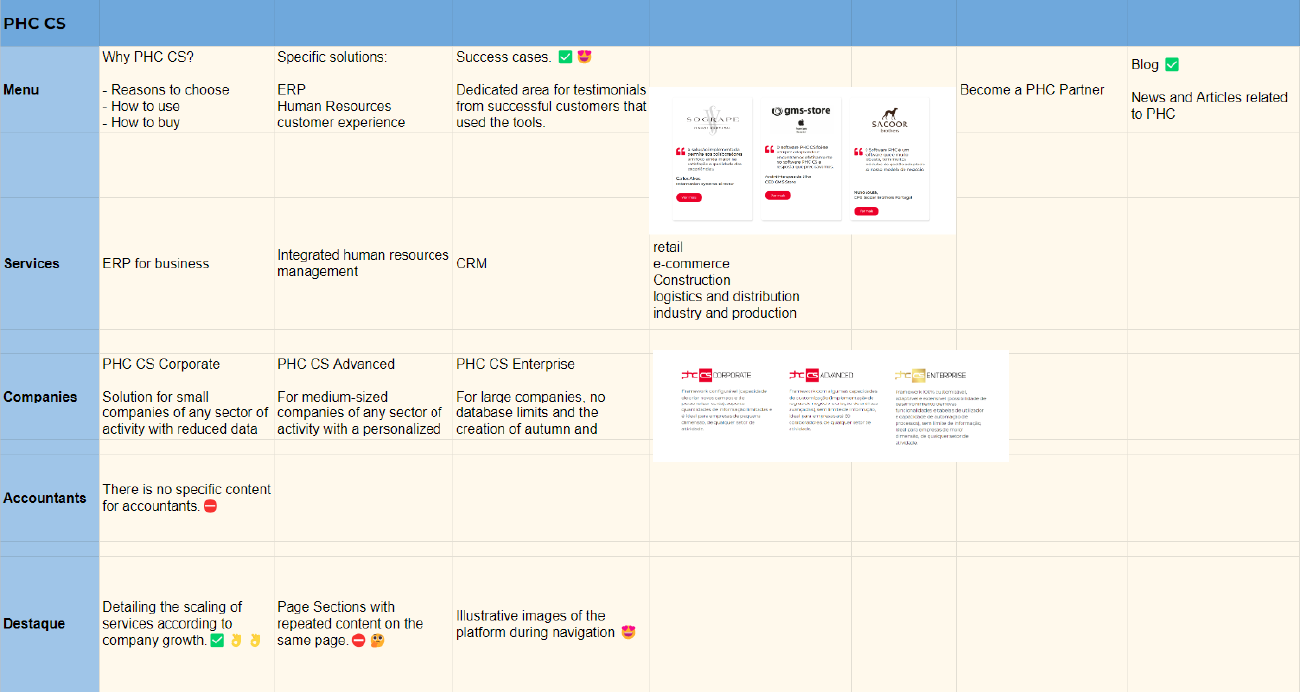Click the heart-eyes emoji after platform during navigation
The width and height of the screenshot is (1300, 692).
[628, 632]
